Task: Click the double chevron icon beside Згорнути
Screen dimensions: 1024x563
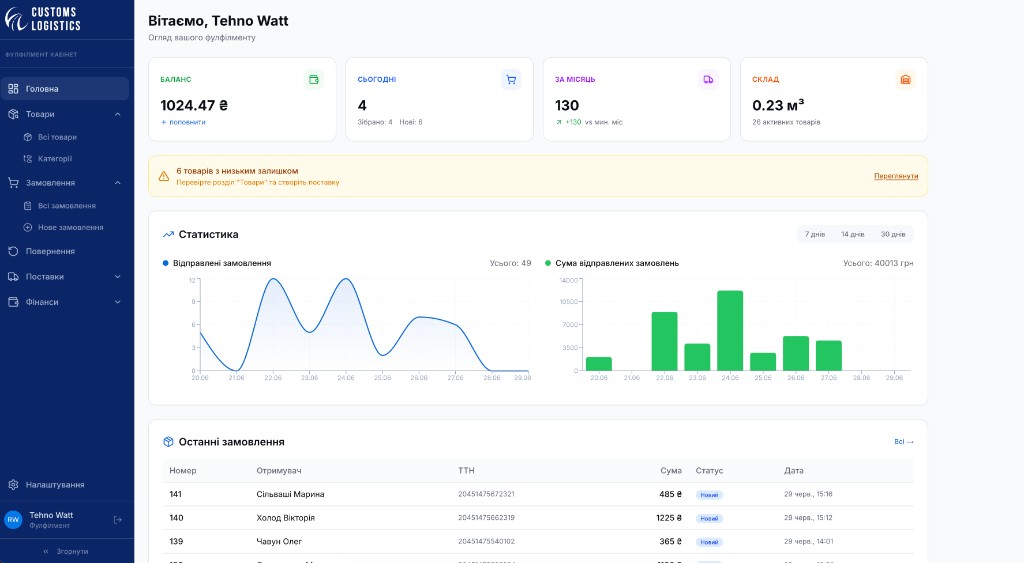Action: [46, 551]
